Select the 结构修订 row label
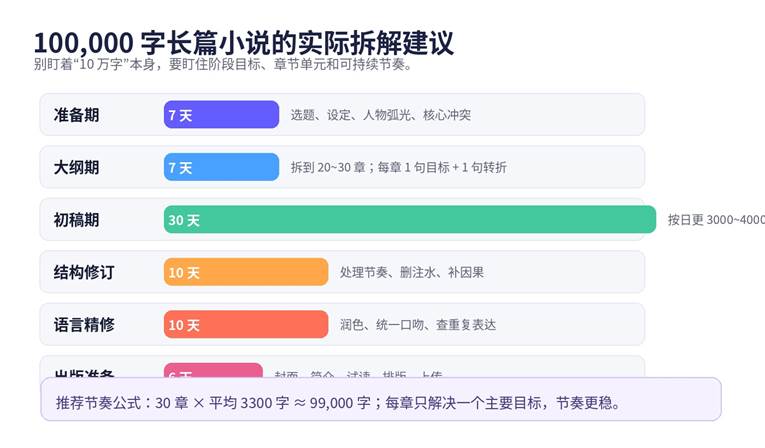 click(x=84, y=272)
